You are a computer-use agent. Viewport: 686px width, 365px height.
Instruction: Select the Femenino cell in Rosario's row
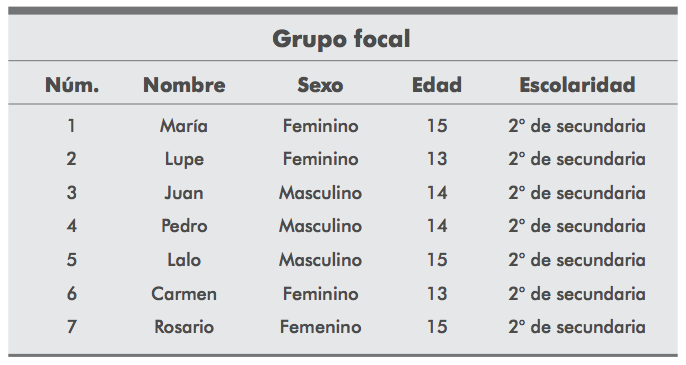point(321,327)
